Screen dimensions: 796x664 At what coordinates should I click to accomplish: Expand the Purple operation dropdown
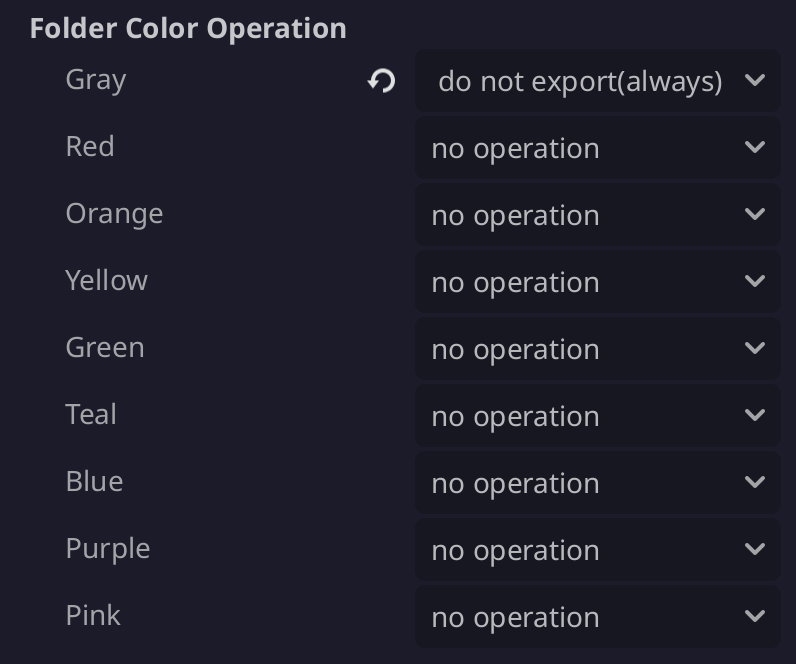click(x=597, y=550)
